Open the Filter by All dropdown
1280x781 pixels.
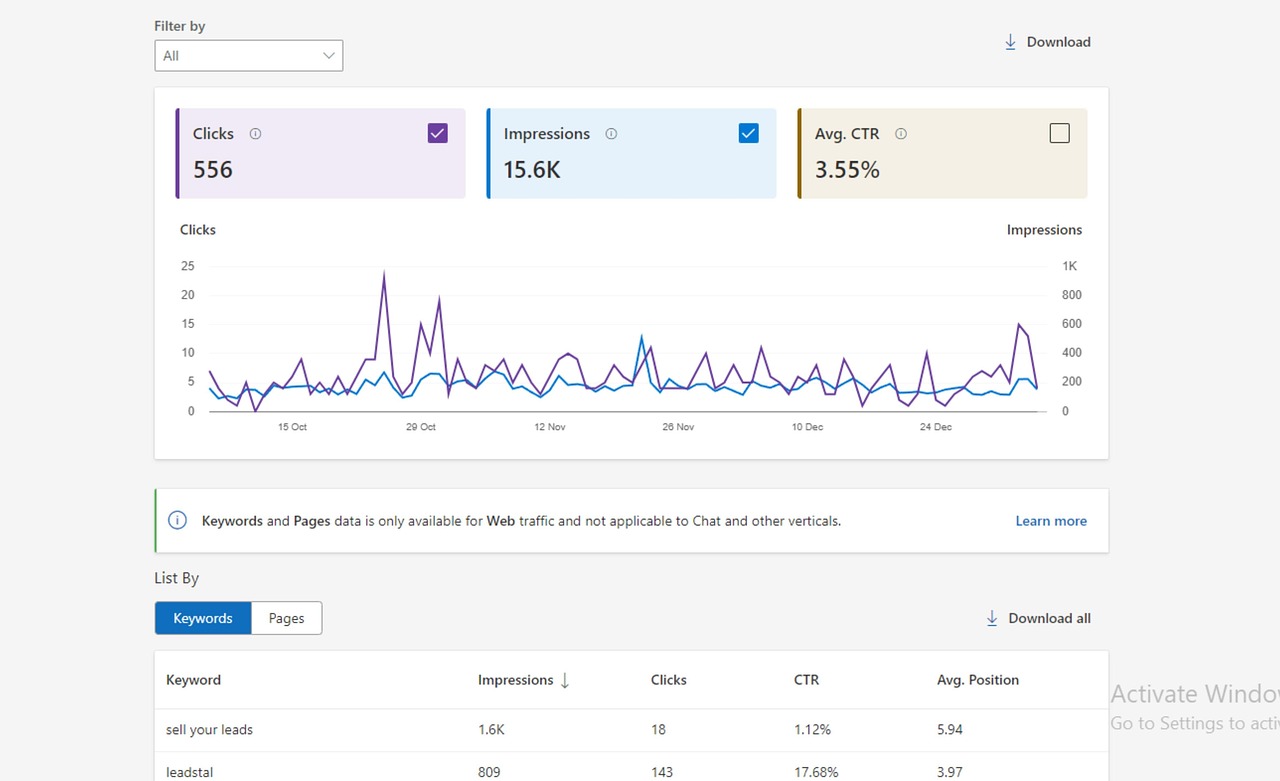click(x=249, y=56)
